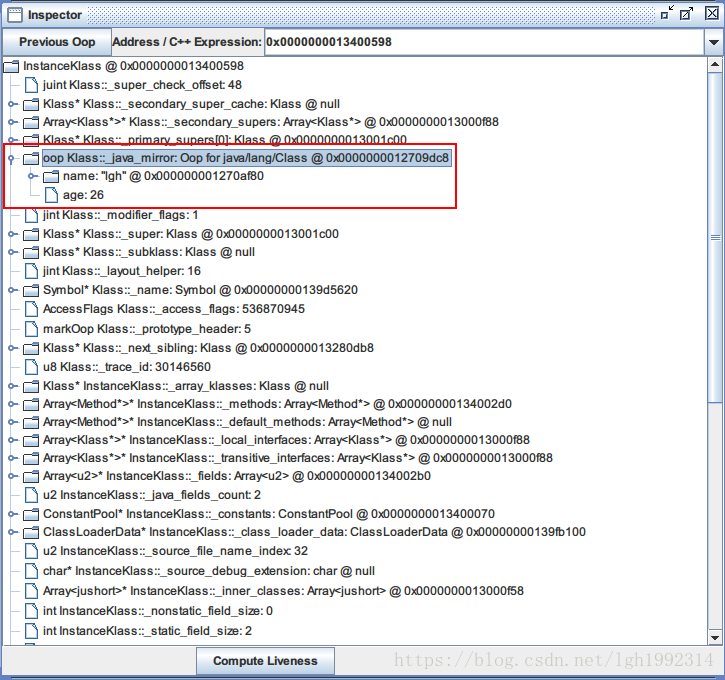
Task: Expand the _local_interfaces node
Action: pyautogui.click(x=12, y=440)
